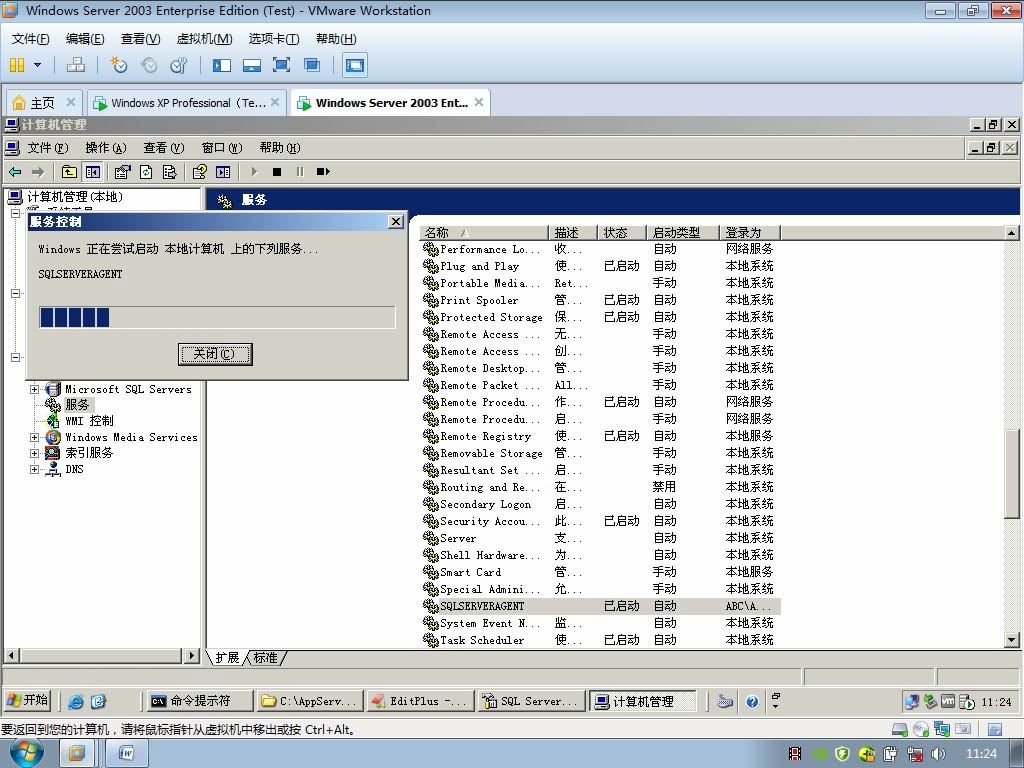Image resolution: width=1024 pixels, height=768 pixels.
Task: Open VMware 查看(V) menu
Action: pyautogui.click(x=140, y=39)
